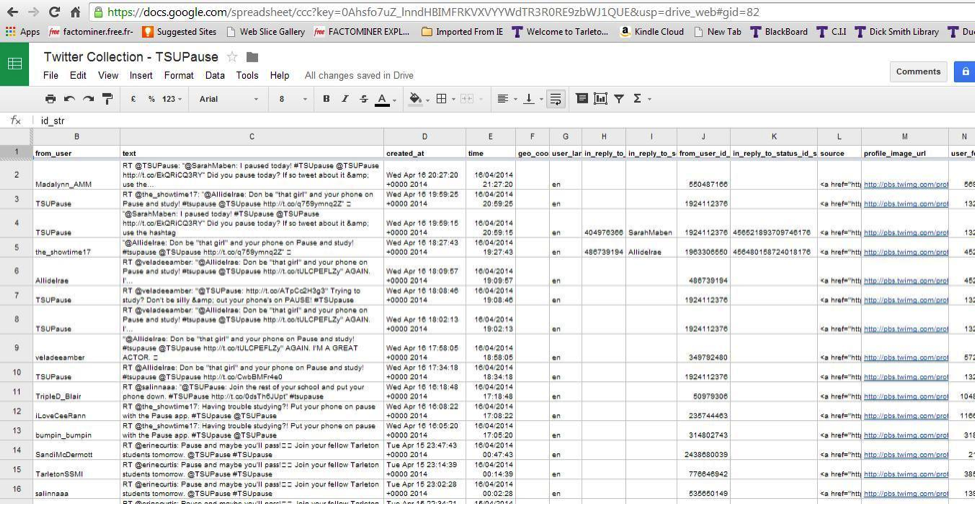
Task: Open the View menu
Action: coord(108,75)
